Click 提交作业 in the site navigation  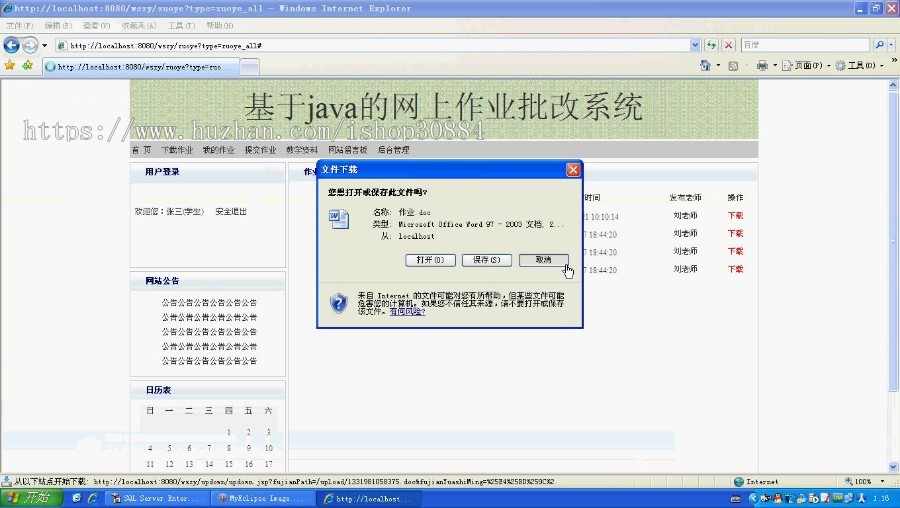pos(260,150)
